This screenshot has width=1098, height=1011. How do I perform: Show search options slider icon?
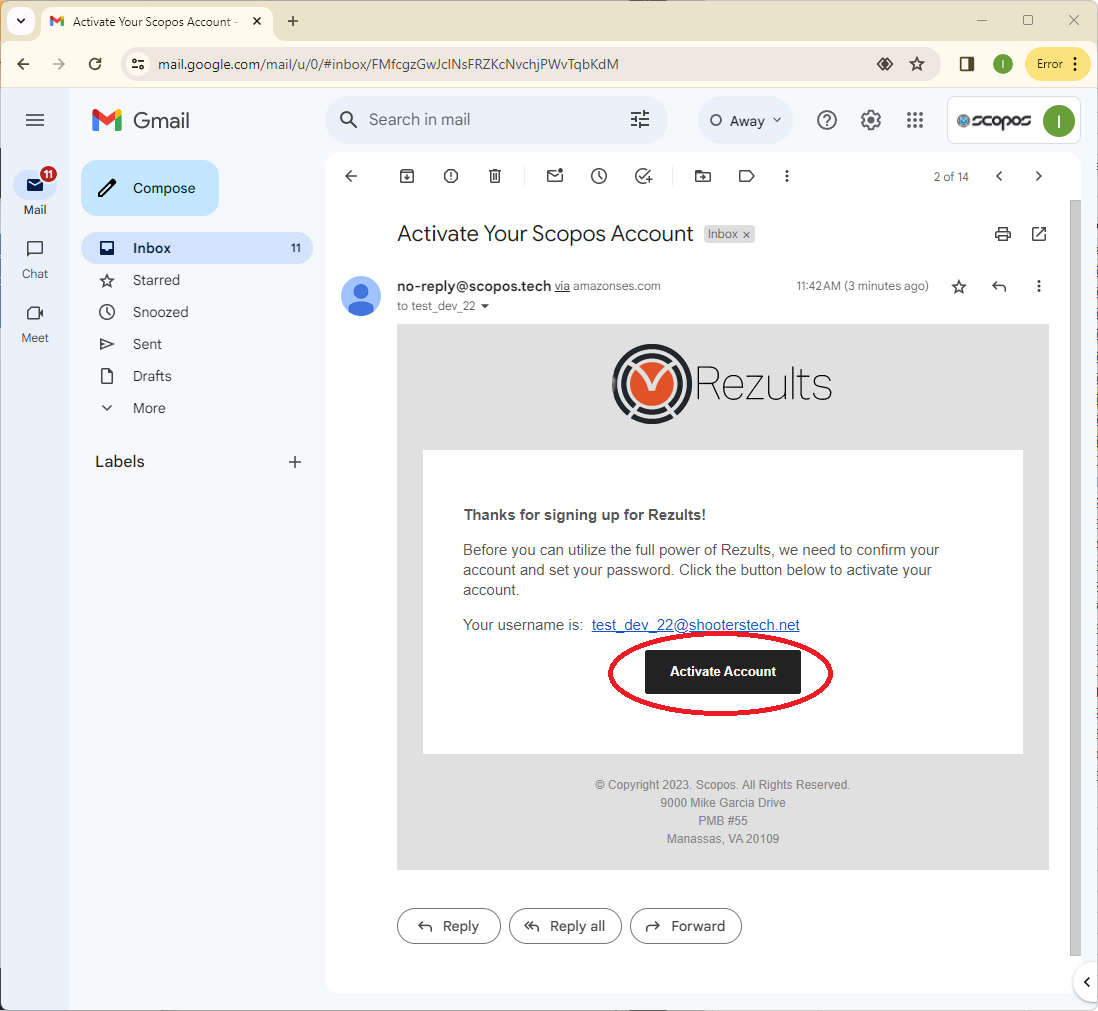pyautogui.click(x=640, y=120)
